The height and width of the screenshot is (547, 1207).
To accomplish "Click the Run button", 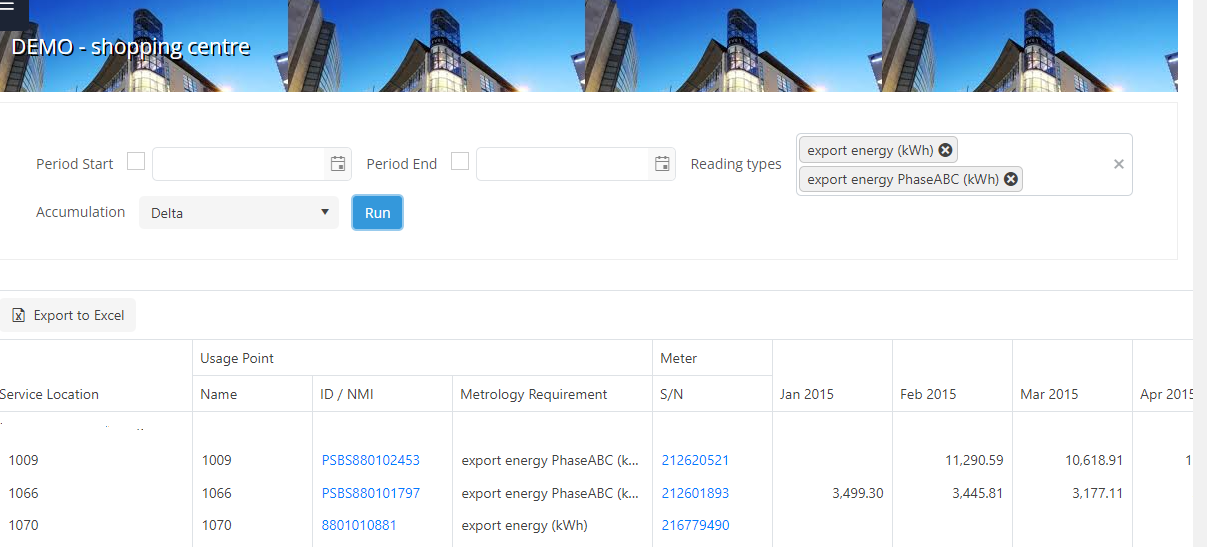I will [377, 213].
